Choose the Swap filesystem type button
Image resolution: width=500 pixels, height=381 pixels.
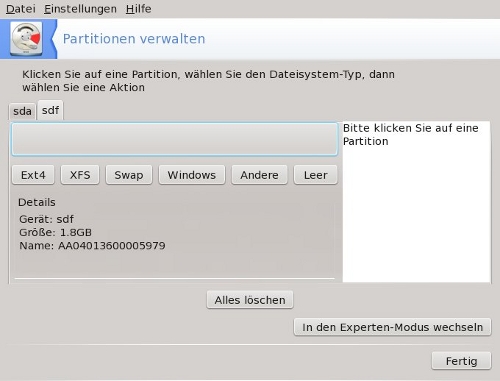[x=129, y=175]
